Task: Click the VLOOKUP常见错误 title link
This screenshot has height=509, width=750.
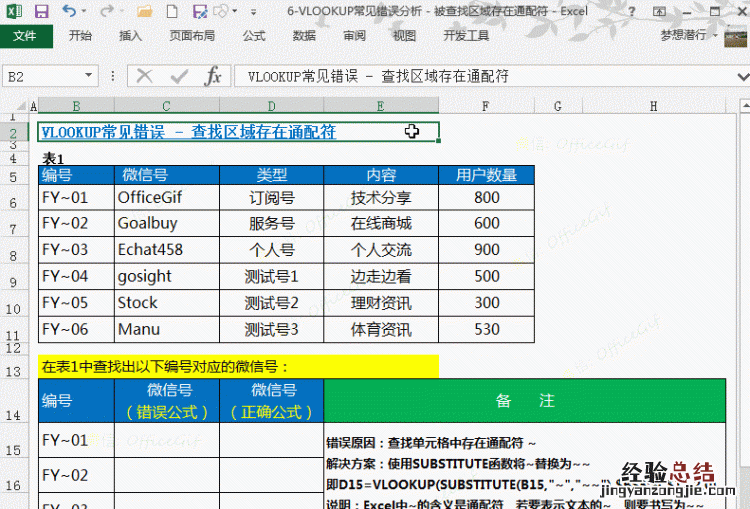Action: [188, 132]
